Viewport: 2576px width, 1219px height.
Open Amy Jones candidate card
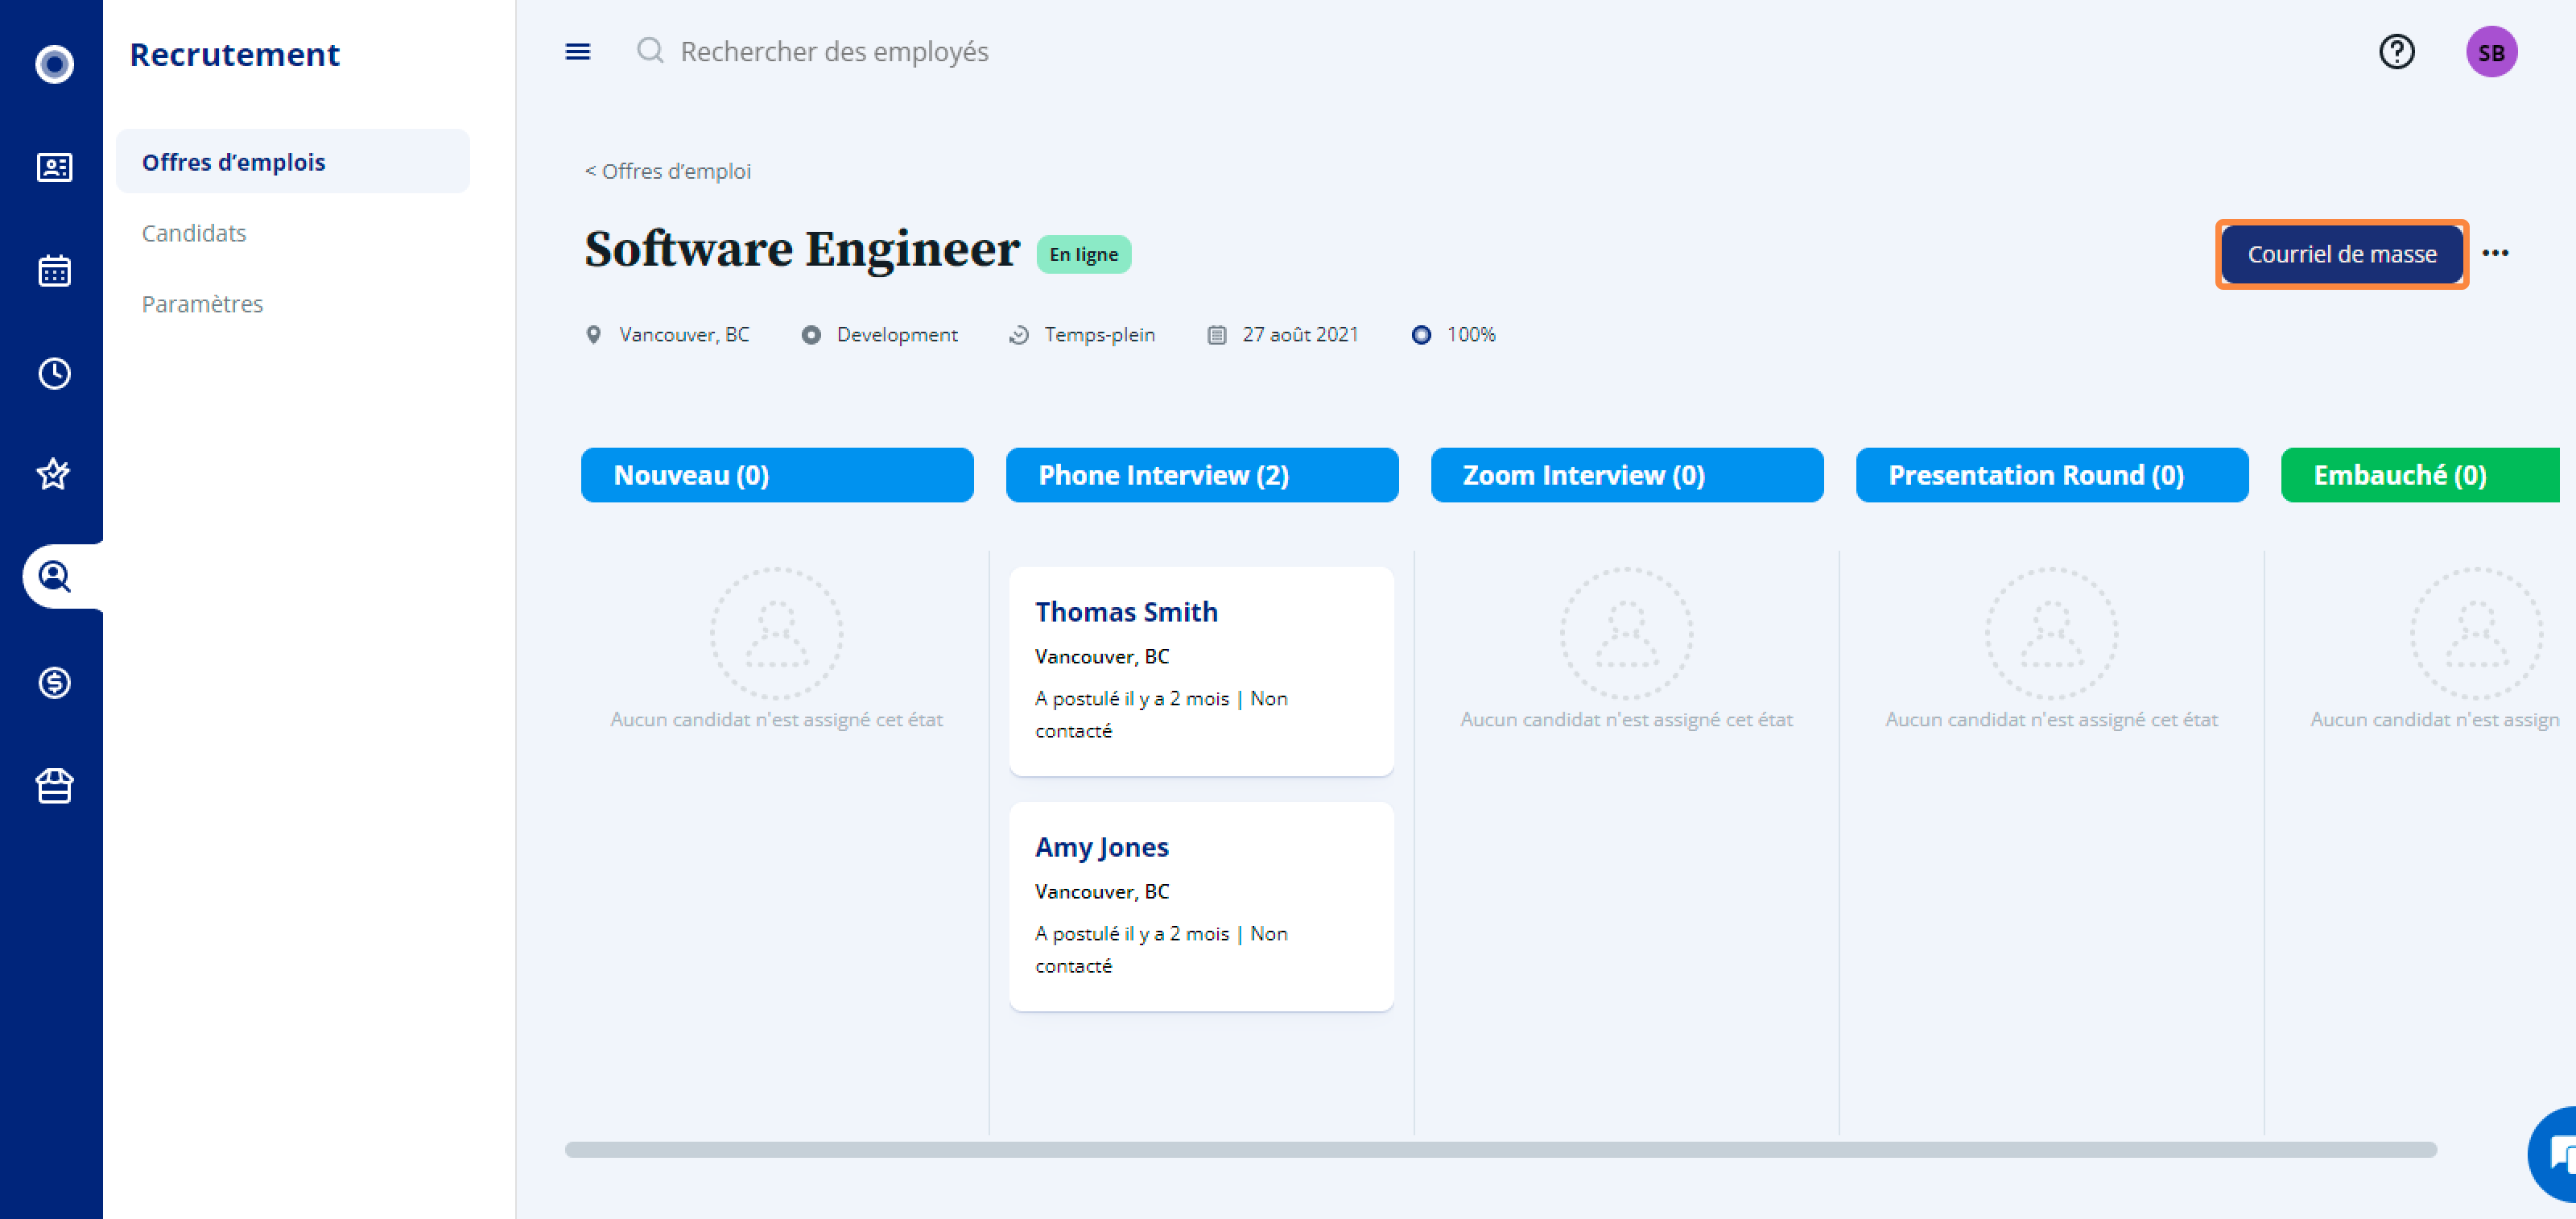1201,906
